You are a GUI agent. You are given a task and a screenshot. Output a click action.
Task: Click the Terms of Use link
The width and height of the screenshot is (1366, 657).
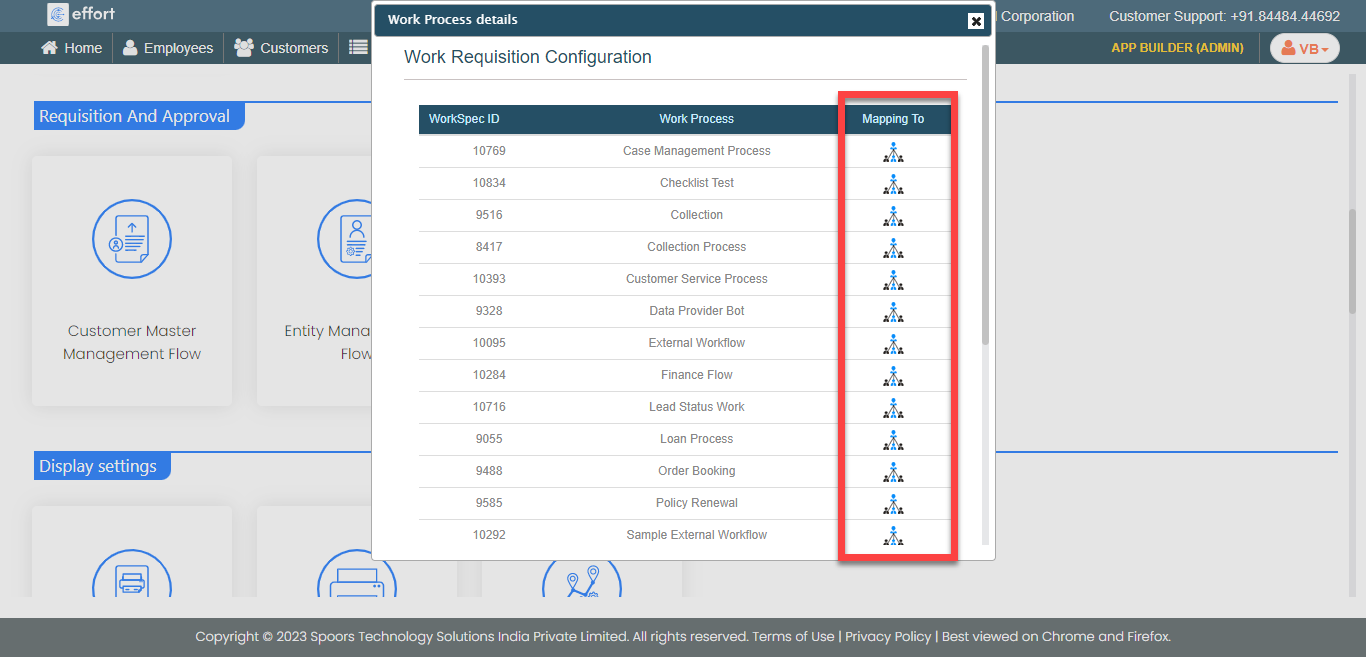click(793, 637)
